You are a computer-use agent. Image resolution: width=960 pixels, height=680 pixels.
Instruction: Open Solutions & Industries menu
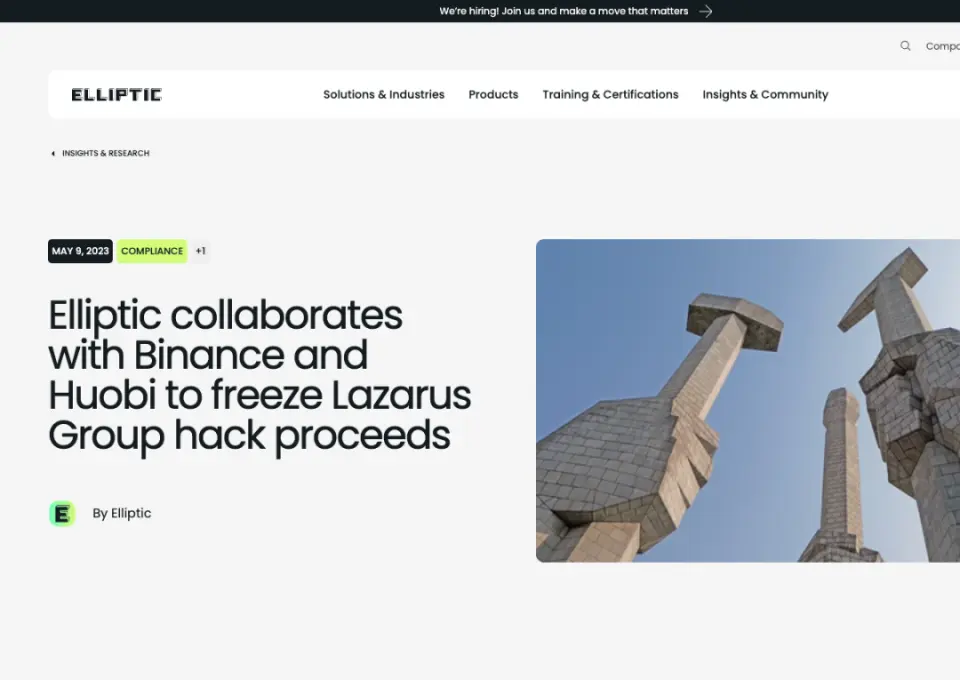(x=384, y=94)
